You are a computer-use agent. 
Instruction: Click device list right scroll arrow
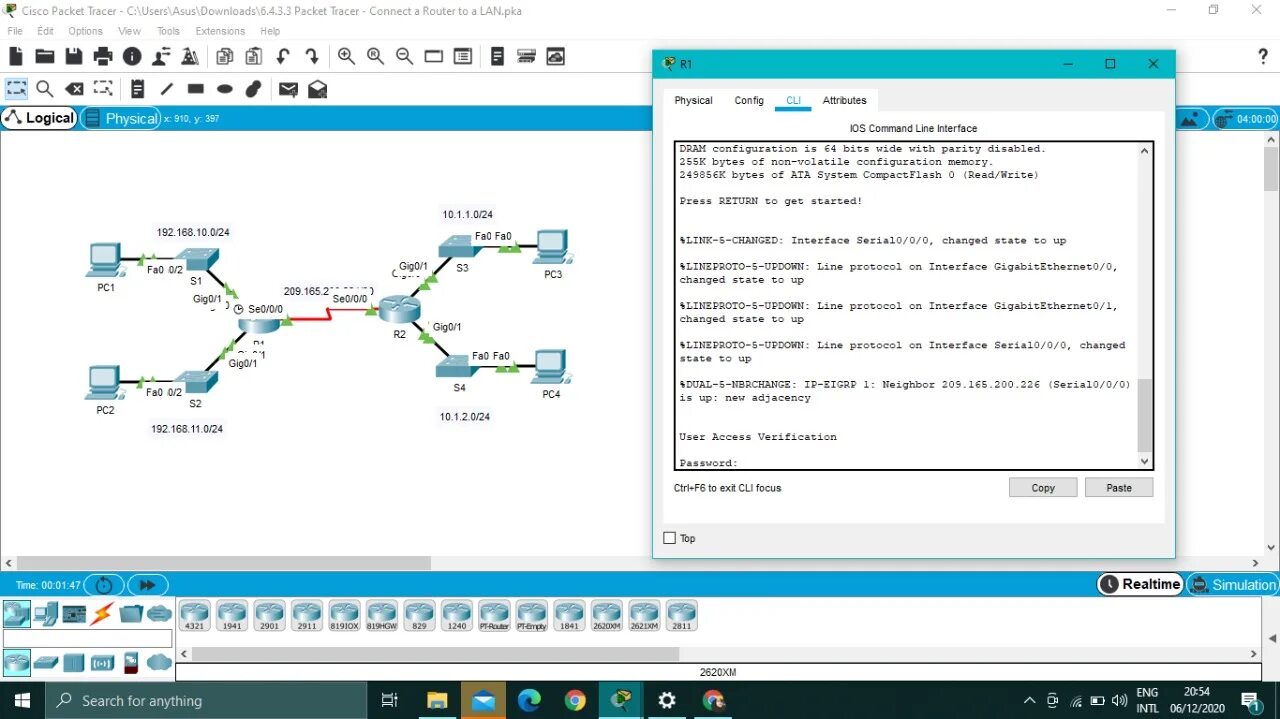1256,654
